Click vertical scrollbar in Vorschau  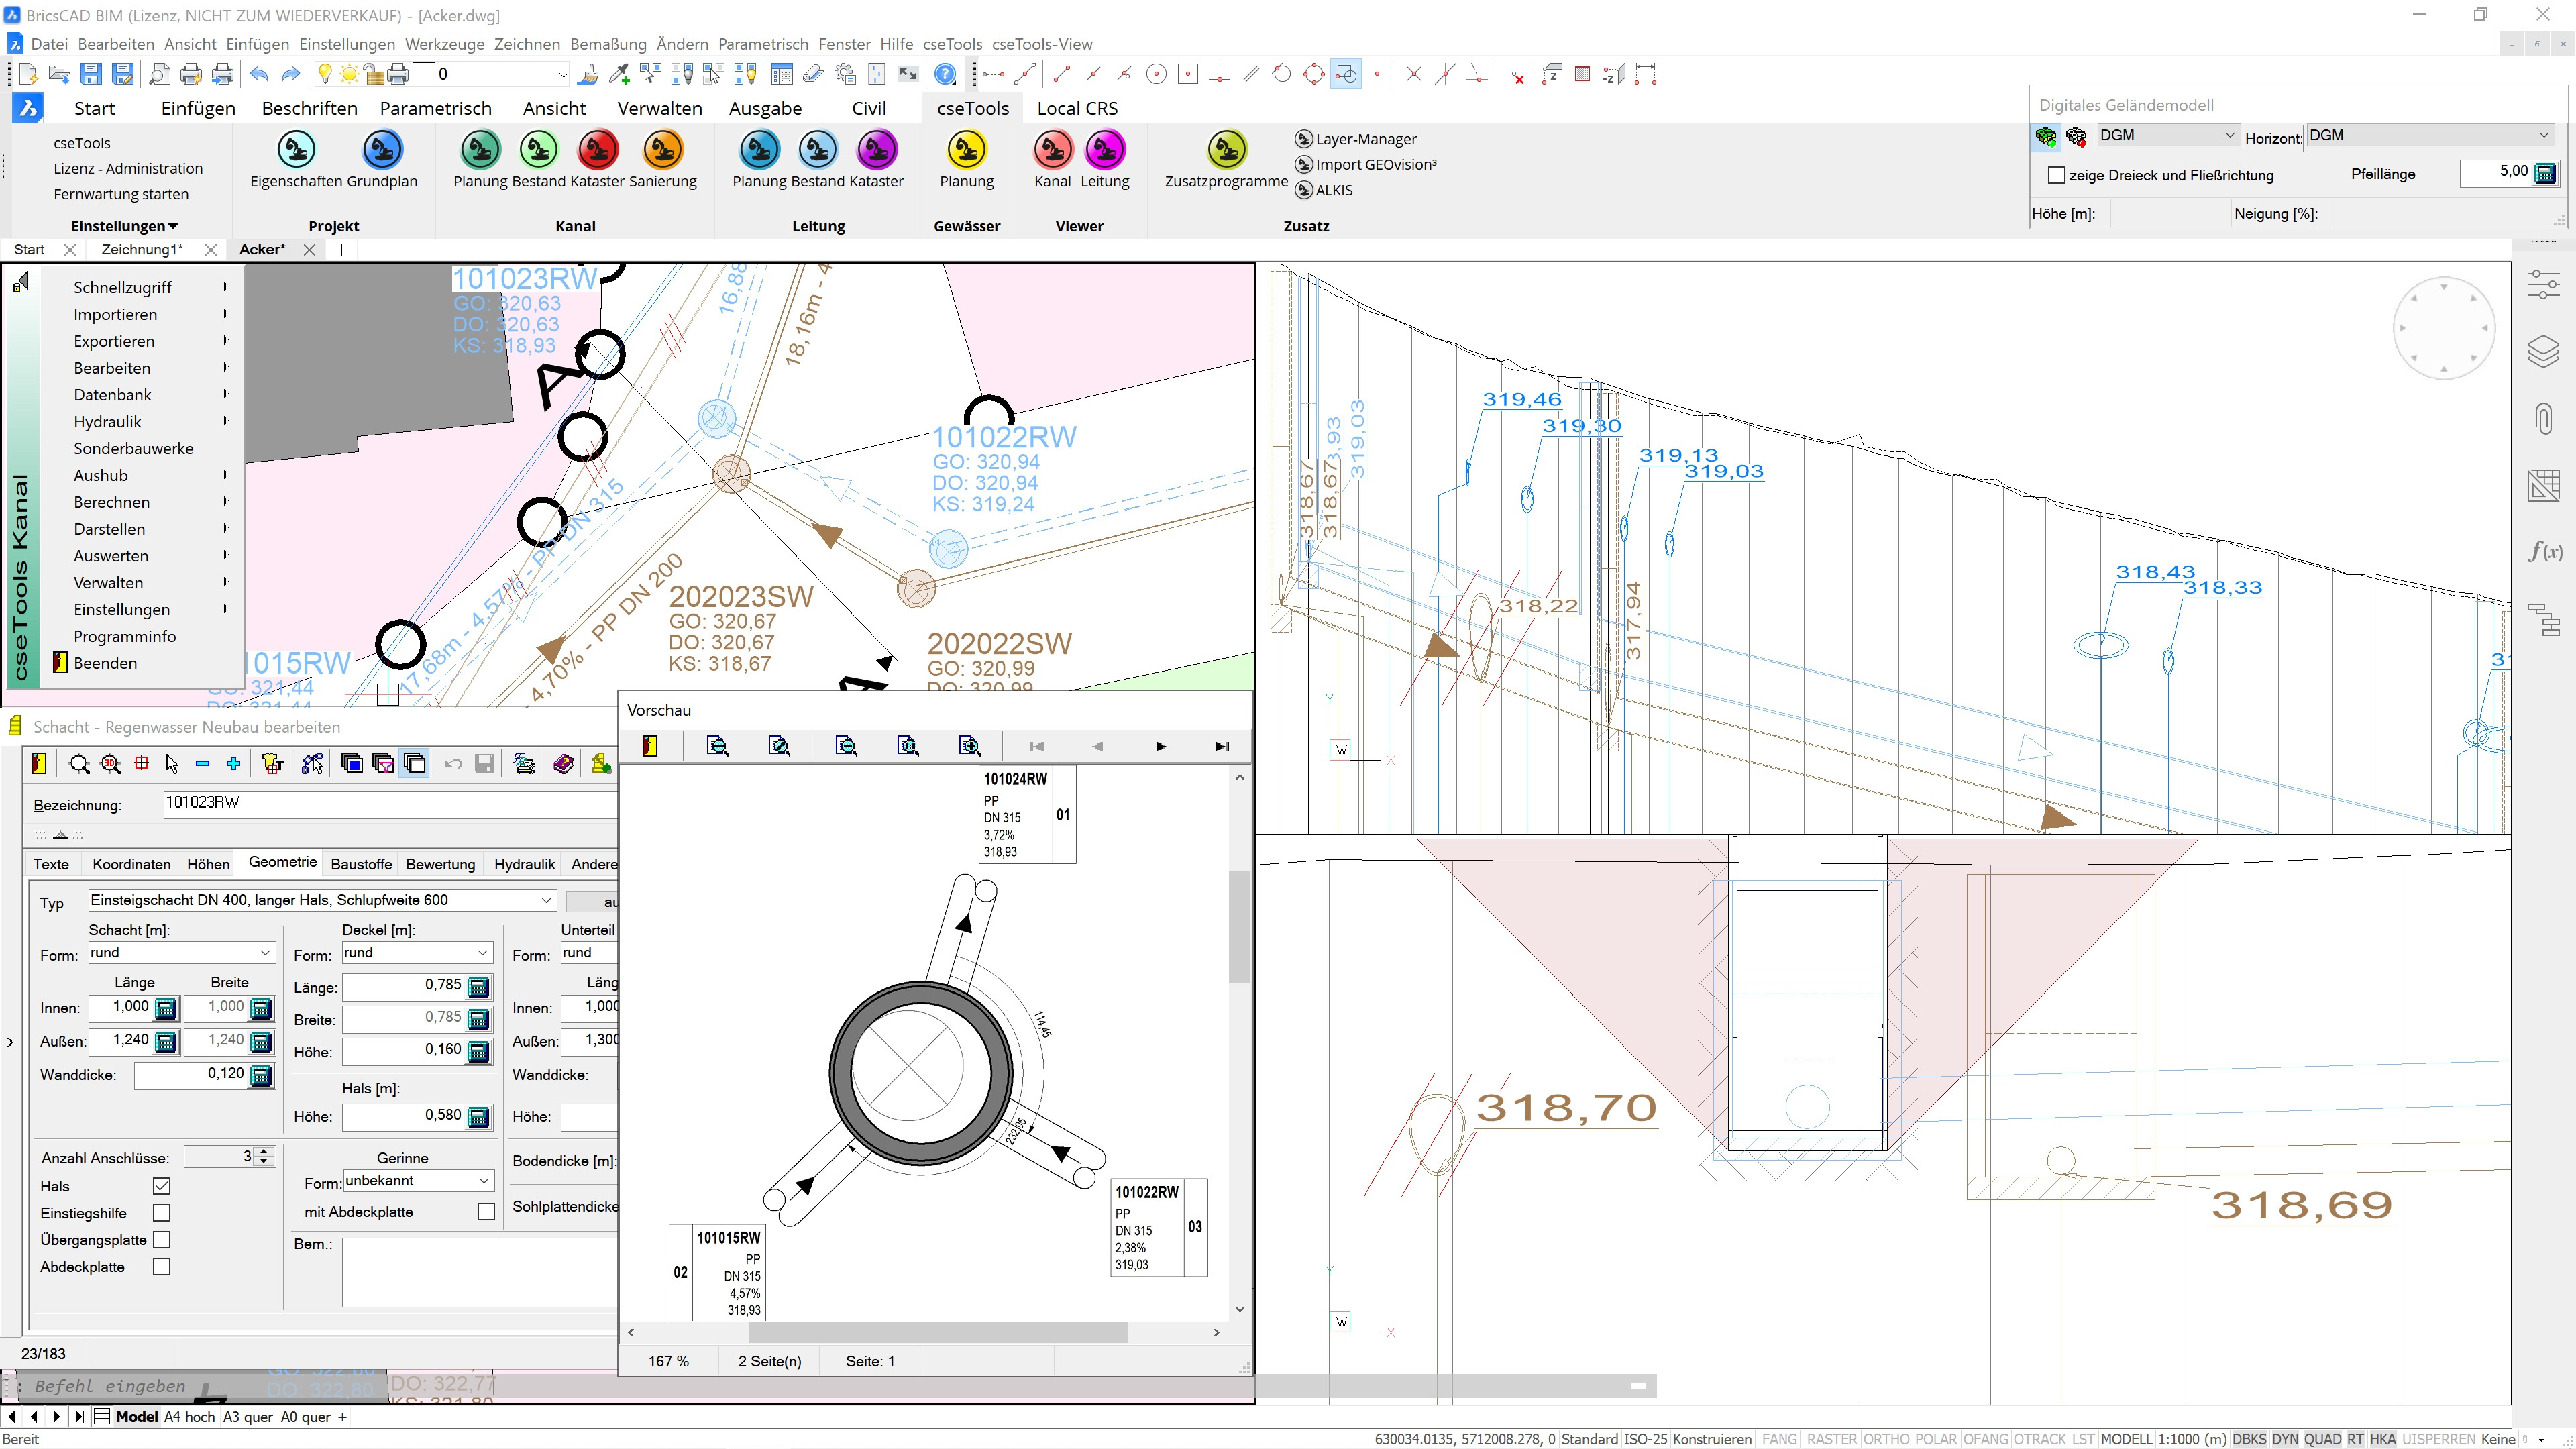1240,926
